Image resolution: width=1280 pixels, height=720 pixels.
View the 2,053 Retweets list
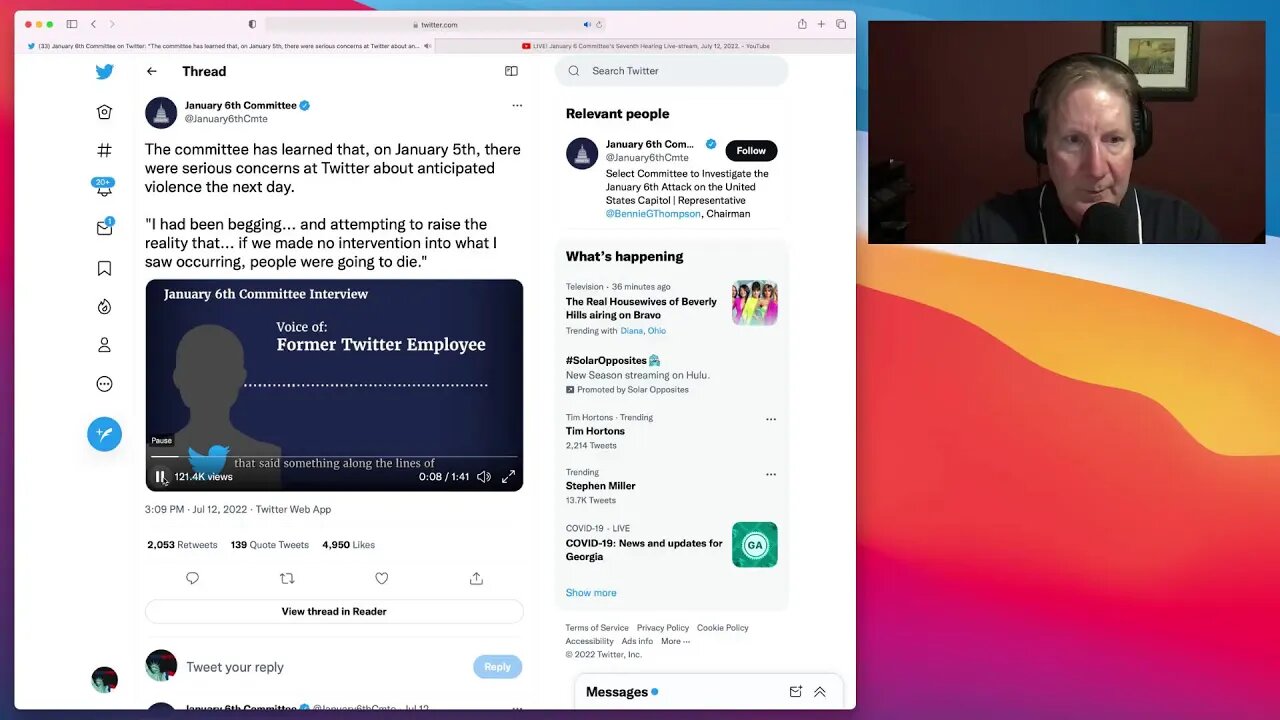coord(182,545)
